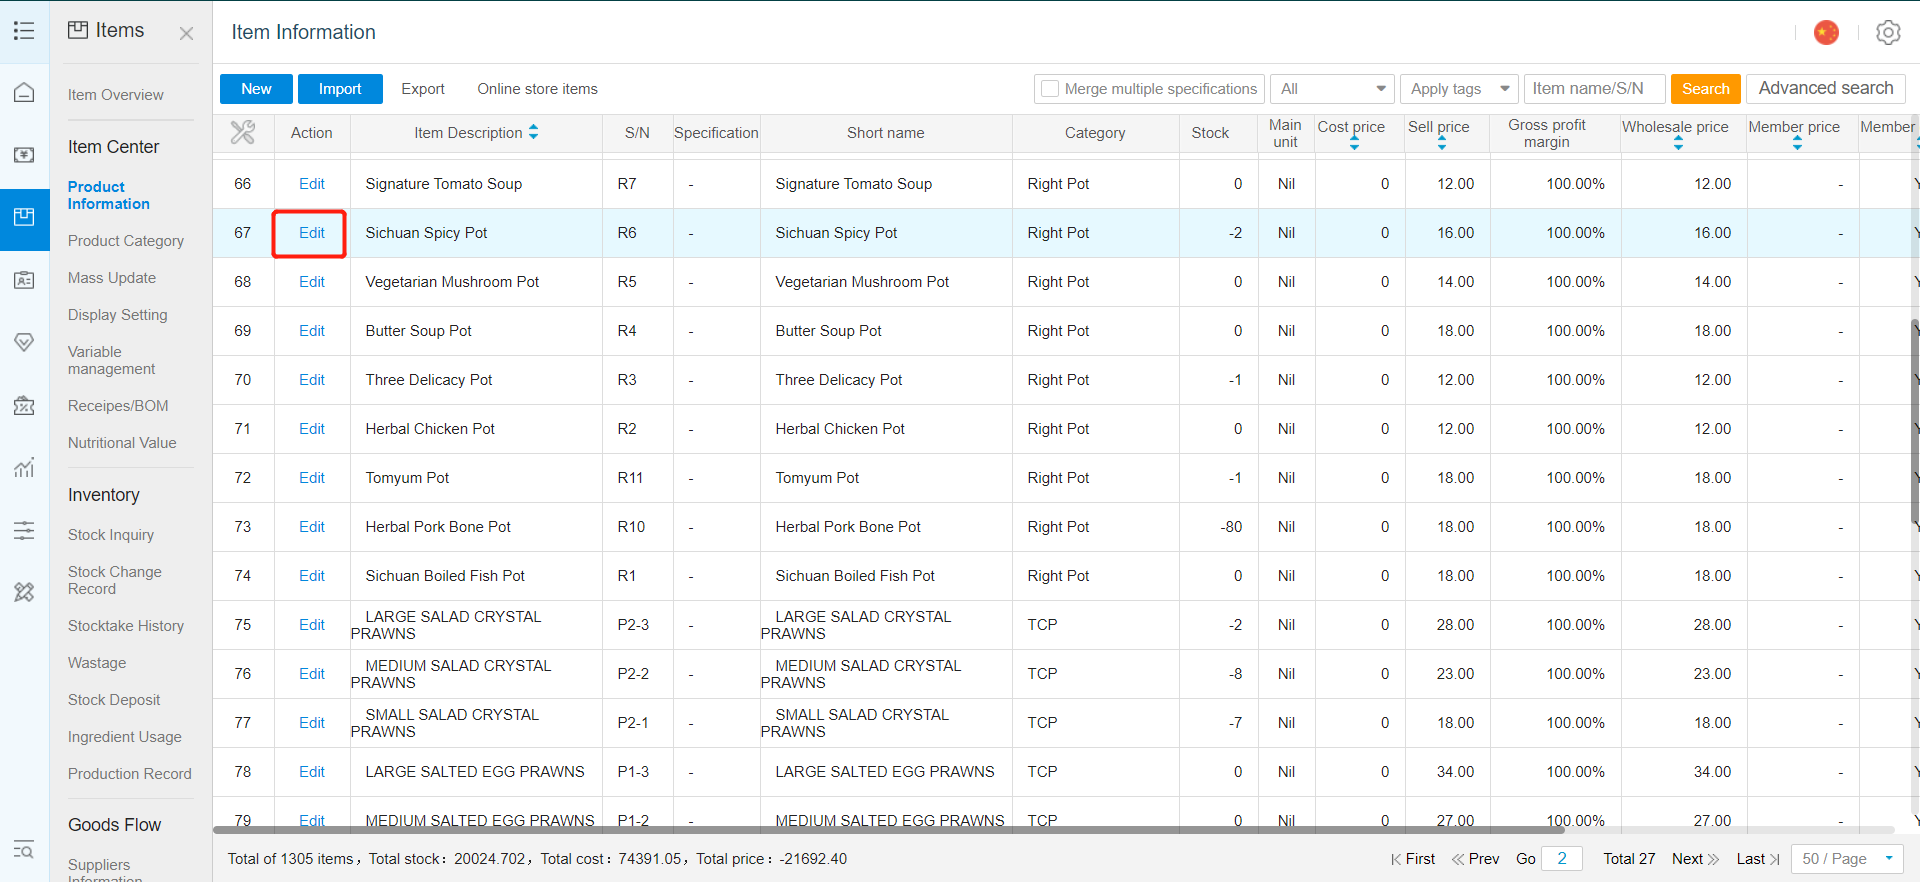The width and height of the screenshot is (1920, 882).
Task: Click the orange Search button
Action: [1705, 89]
